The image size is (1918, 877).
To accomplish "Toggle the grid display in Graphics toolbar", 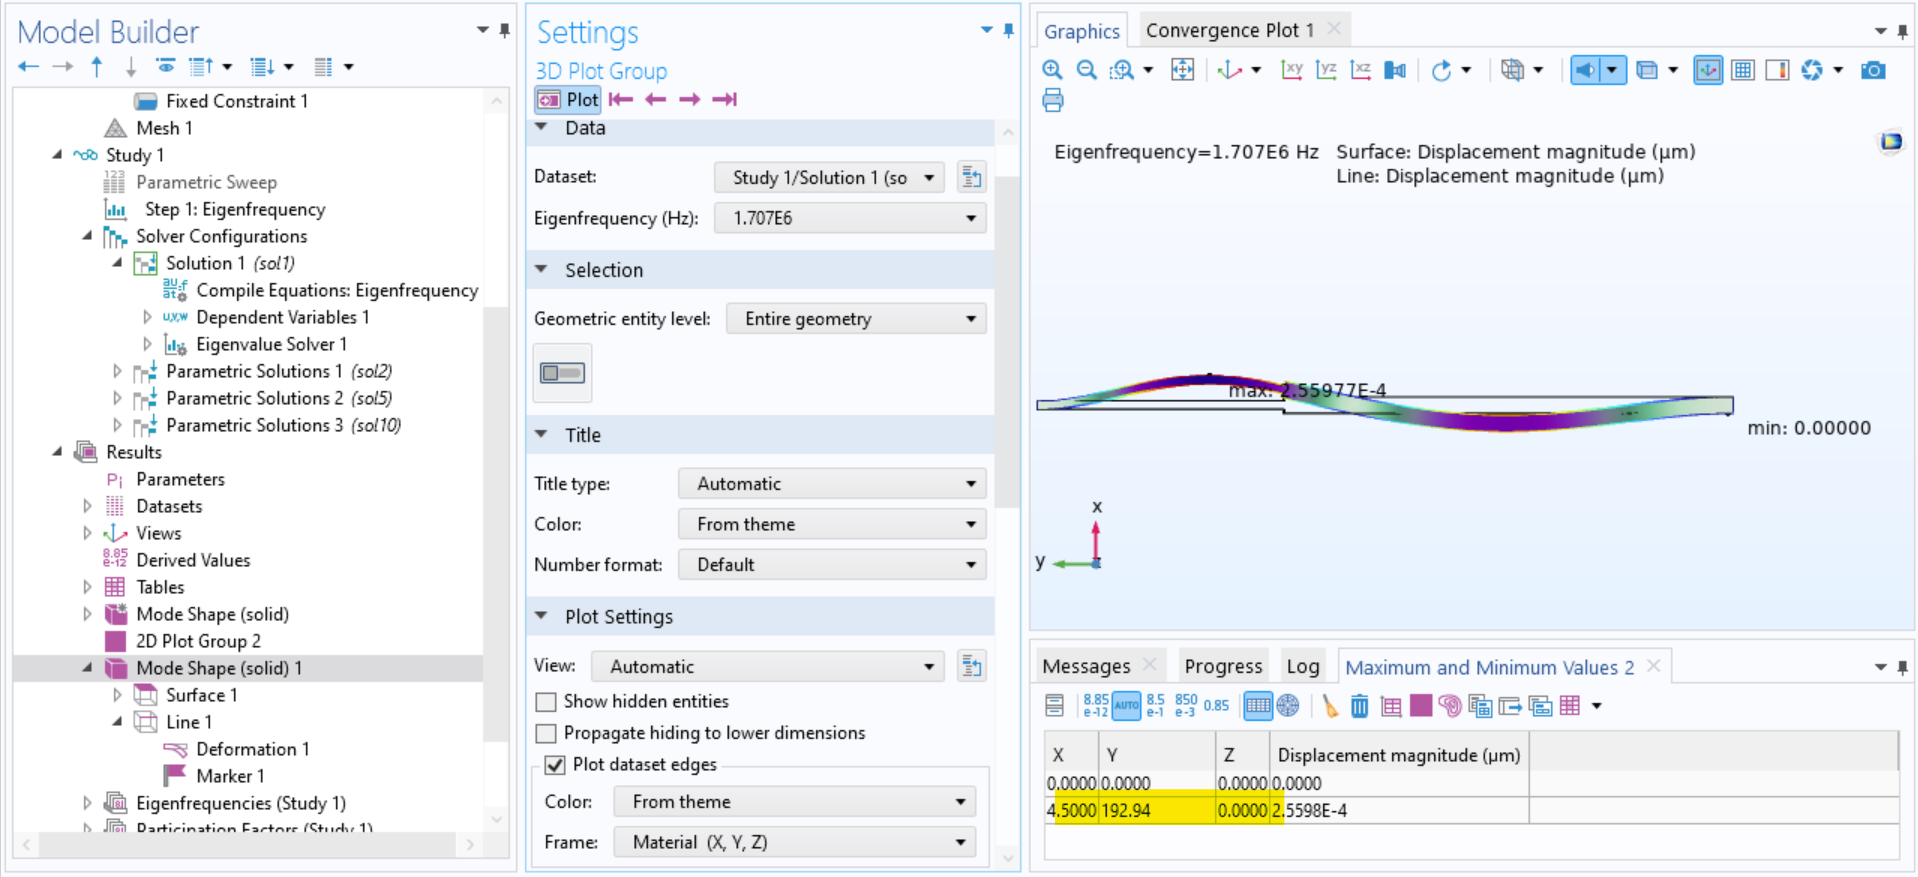I will pyautogui.click(x=1743, y=70).
